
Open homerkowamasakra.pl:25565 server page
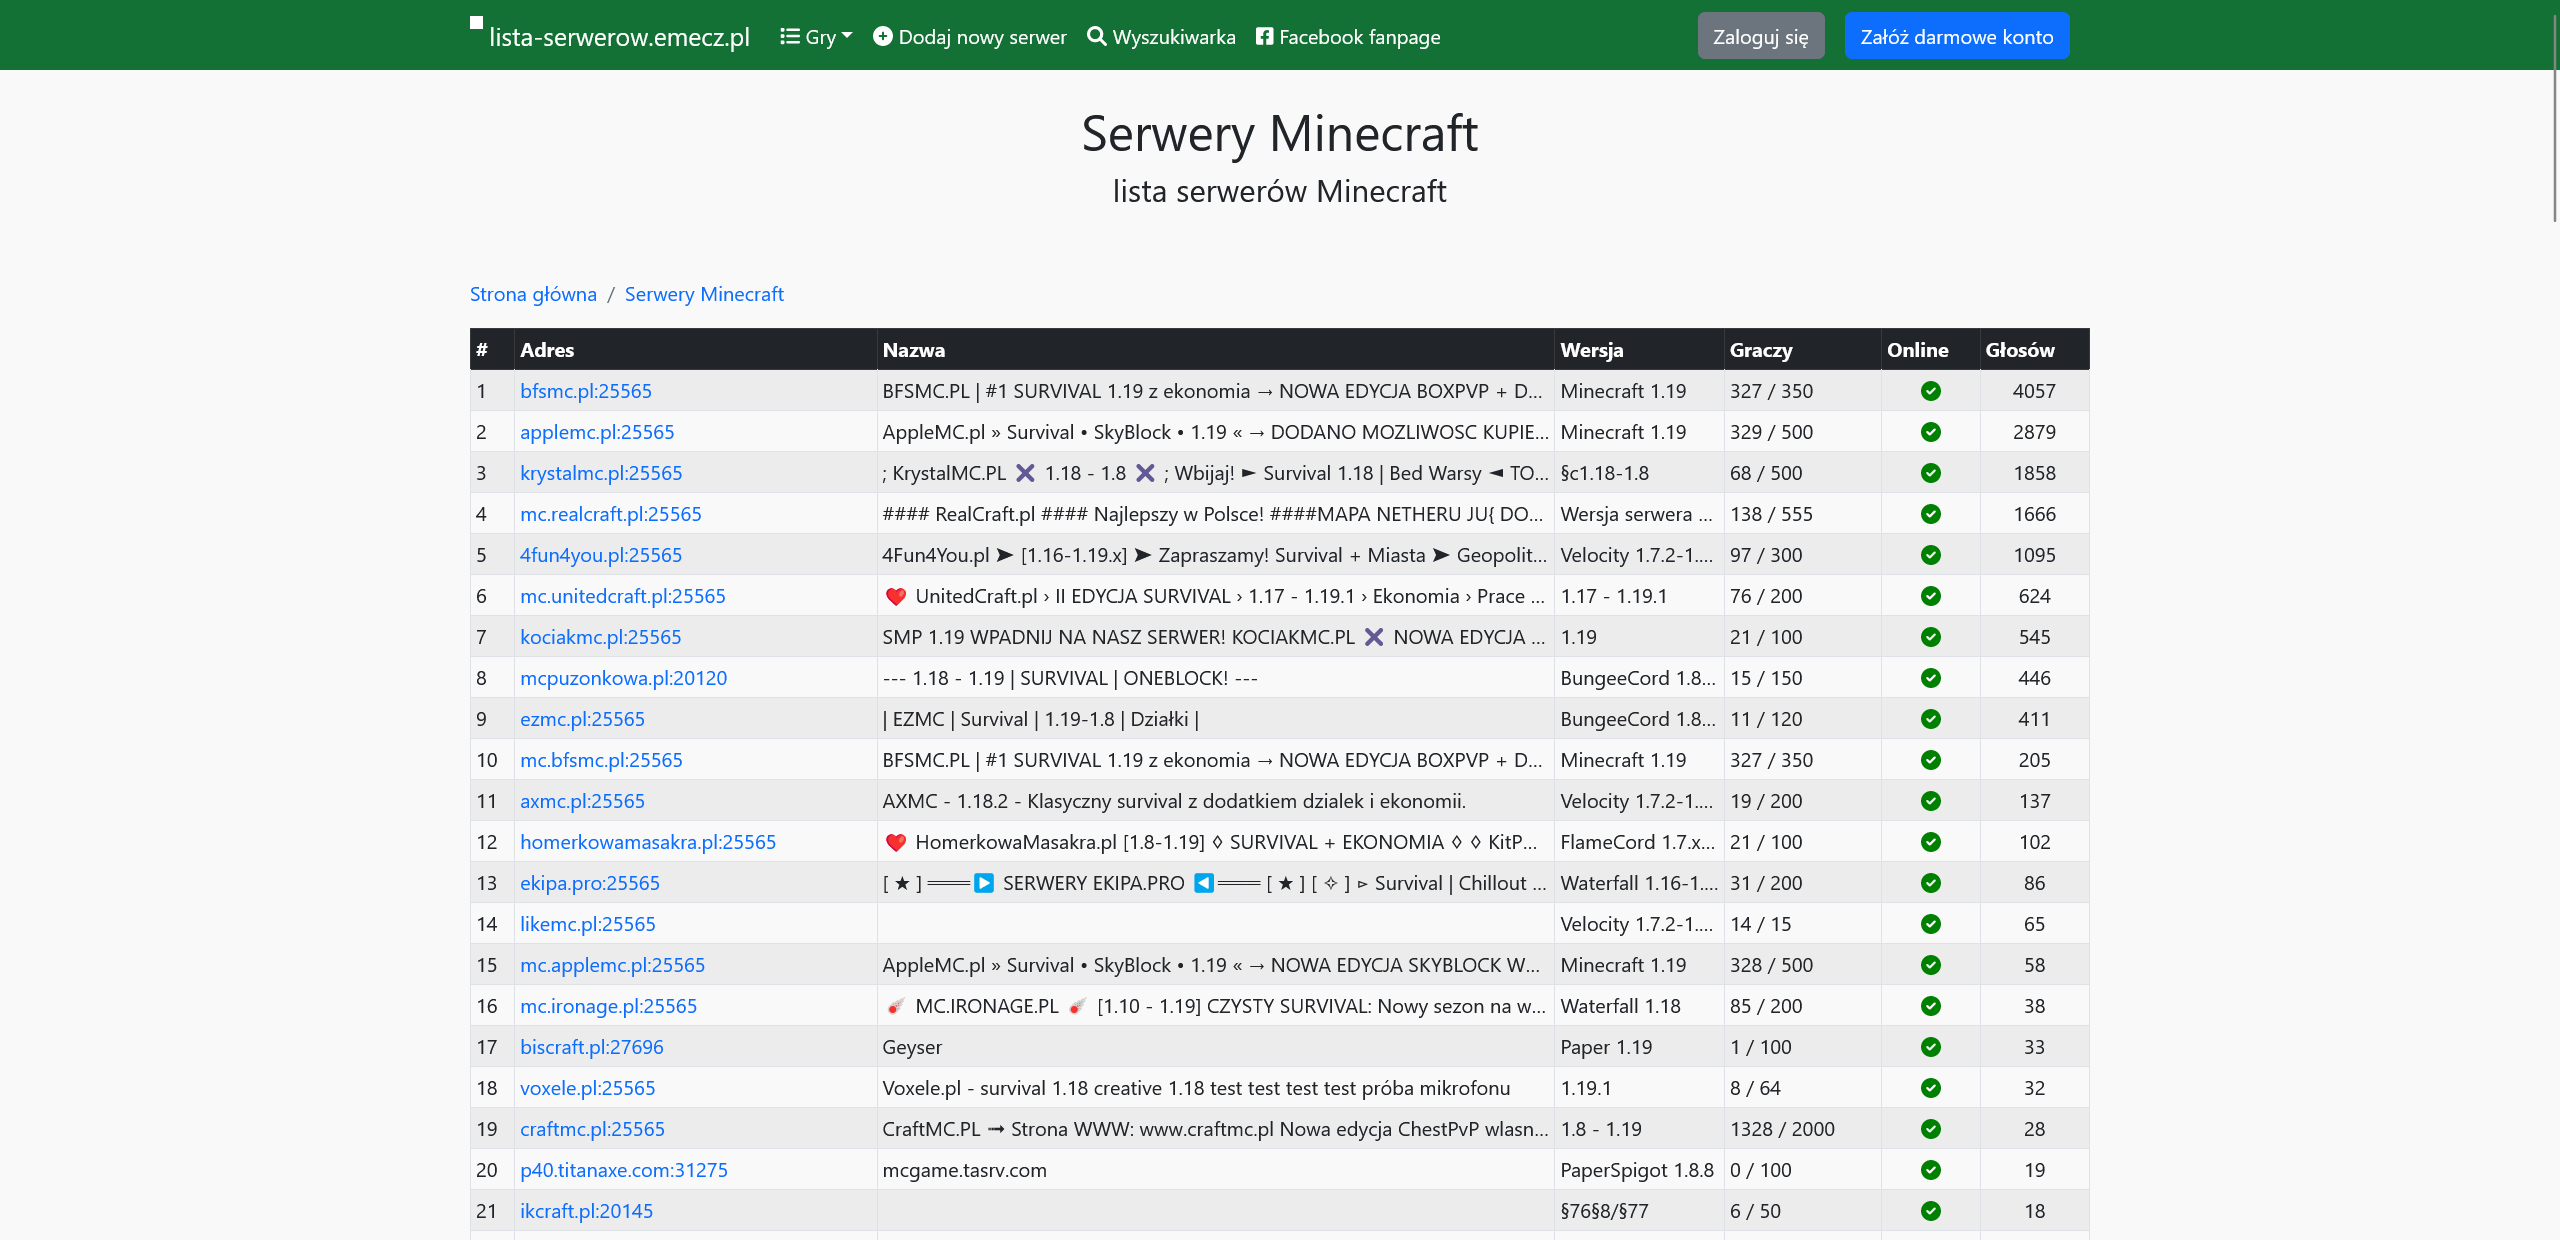point(647,842)
